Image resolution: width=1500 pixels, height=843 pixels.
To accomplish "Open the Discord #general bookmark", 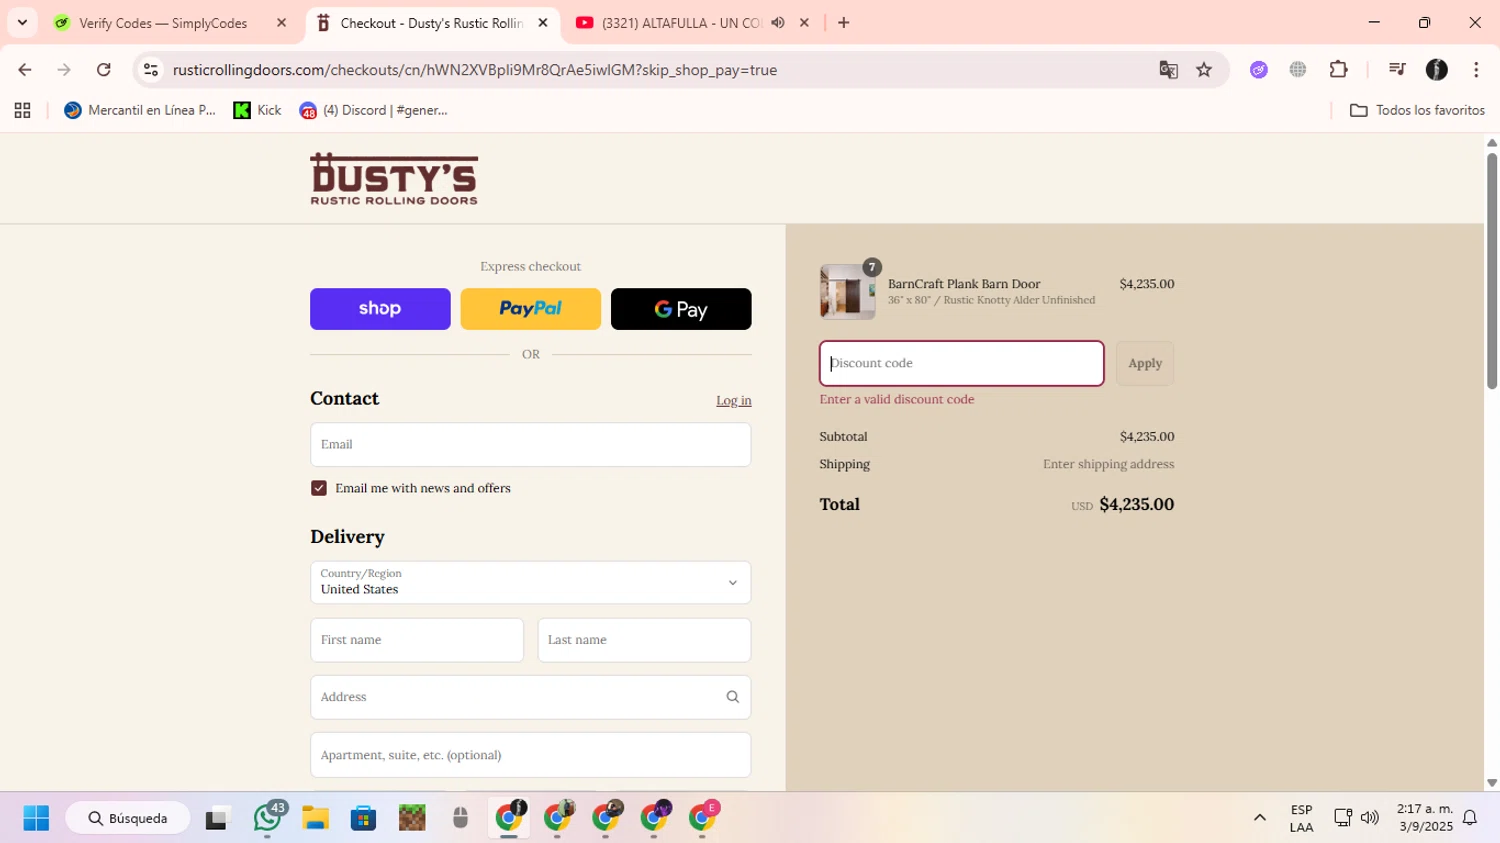I will (374, 111).
